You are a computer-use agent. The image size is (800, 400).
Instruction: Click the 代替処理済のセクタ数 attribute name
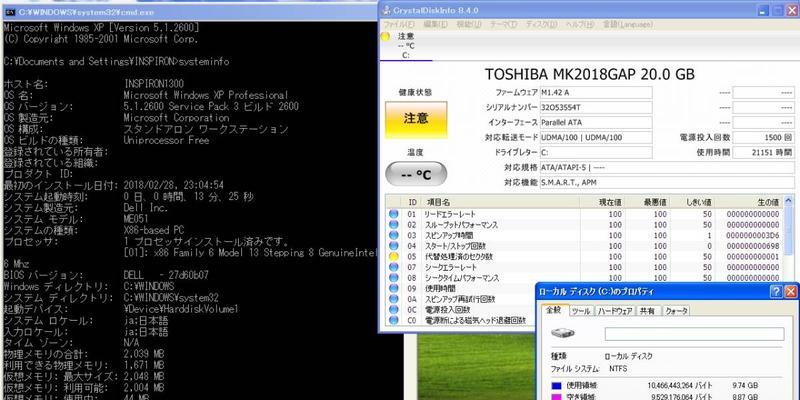tap(458, 257)
